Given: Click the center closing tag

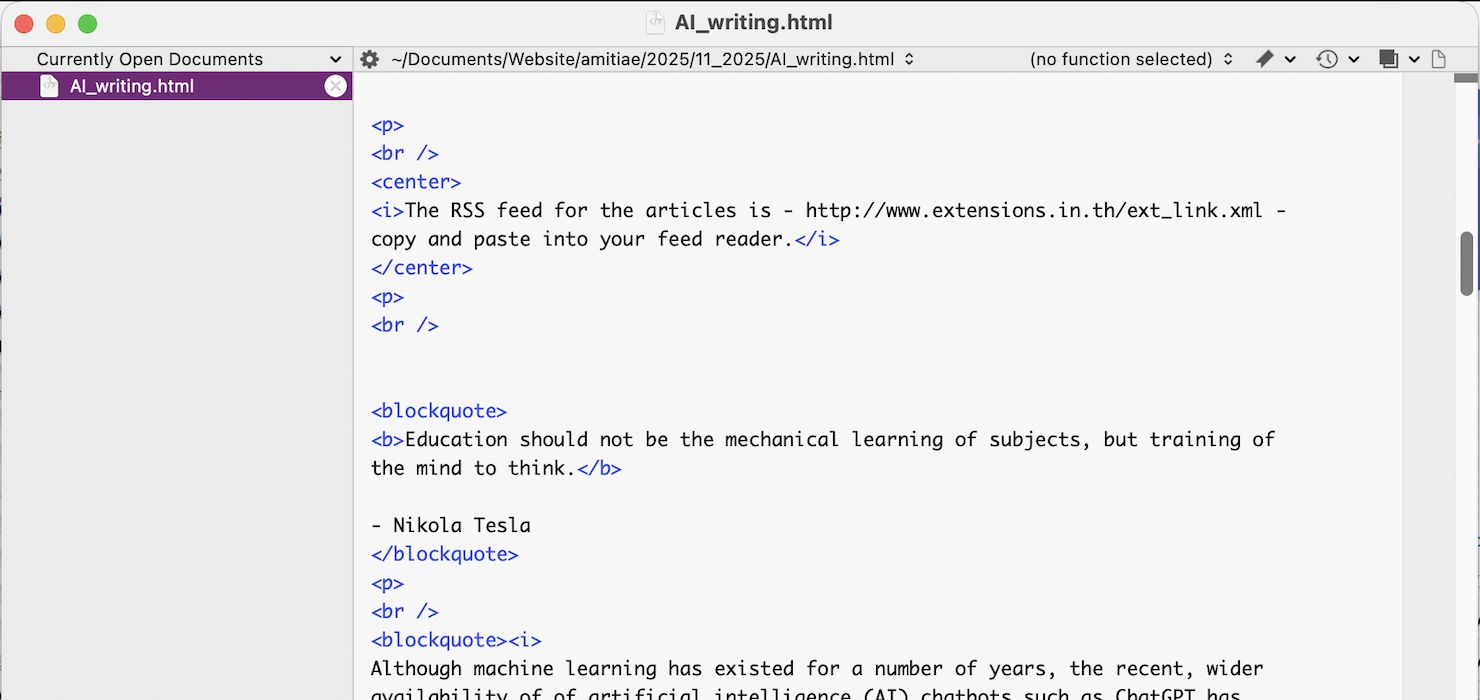Looking at the screenshot, I should click(421, 267).
